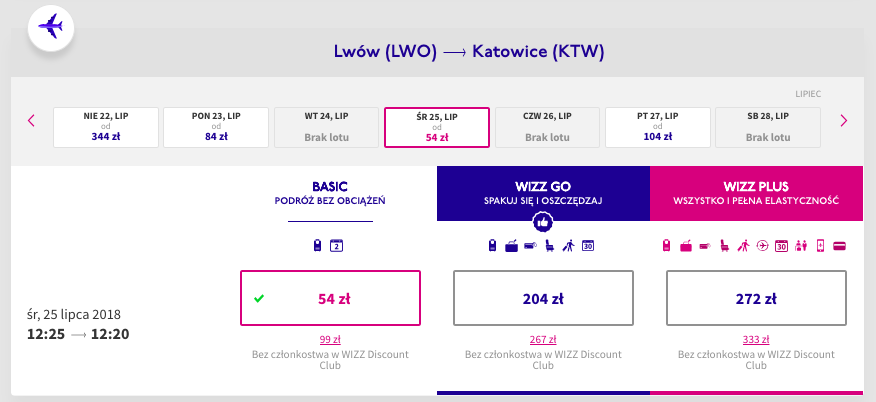Go to previous dates with left arrow
The height and width of the screenshot is (402, 876).
click(x=31, y=121)
